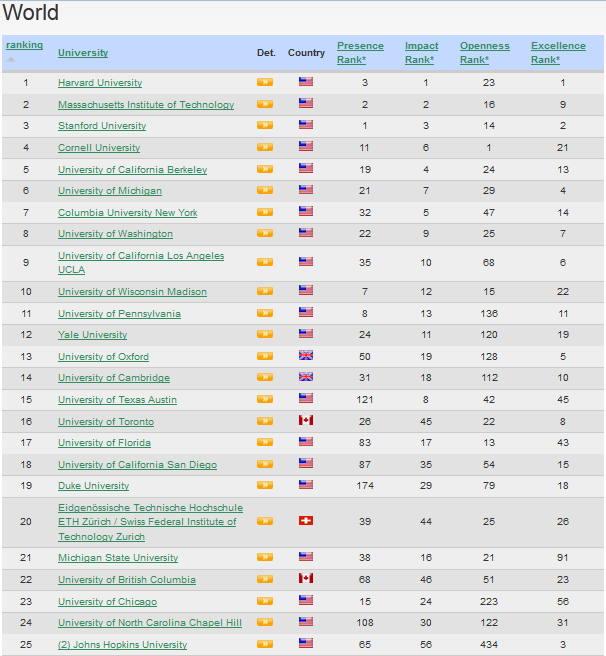
Task: Open details icon for Johns Hopkins University
Action: [265, 644]
